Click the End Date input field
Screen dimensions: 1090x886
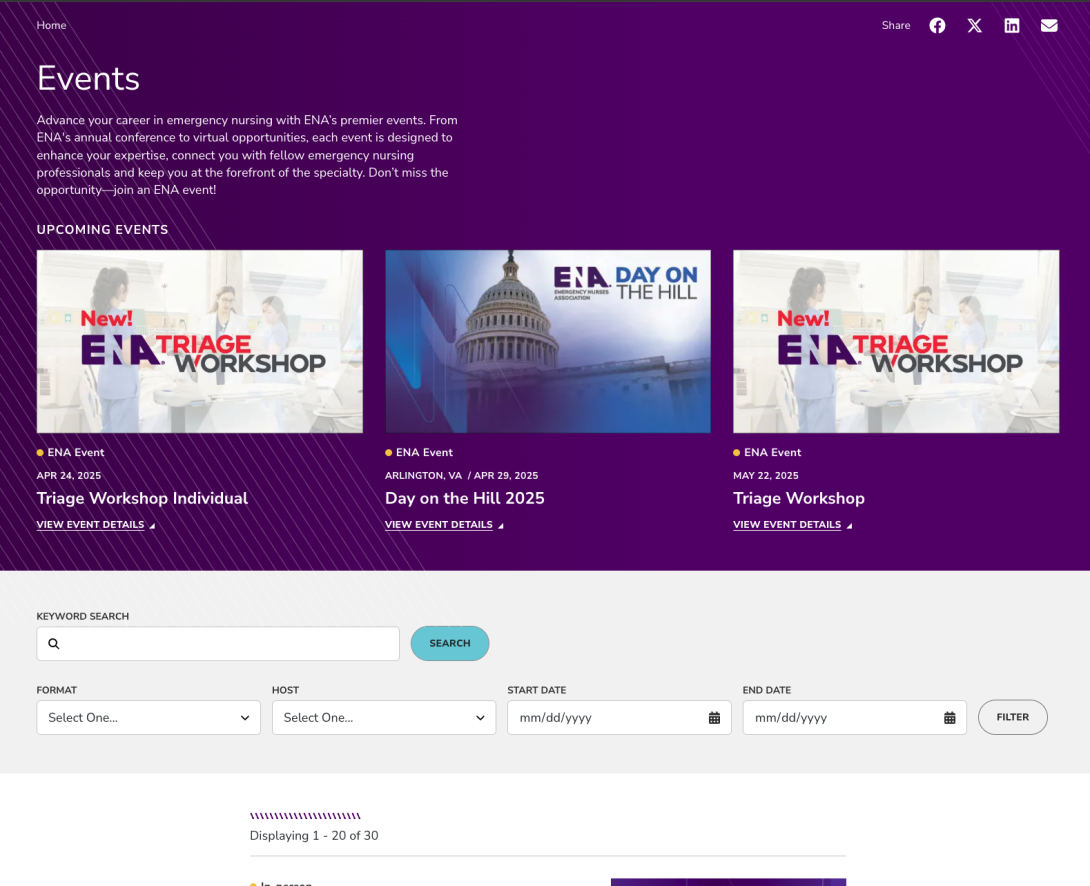coord(854,717)
